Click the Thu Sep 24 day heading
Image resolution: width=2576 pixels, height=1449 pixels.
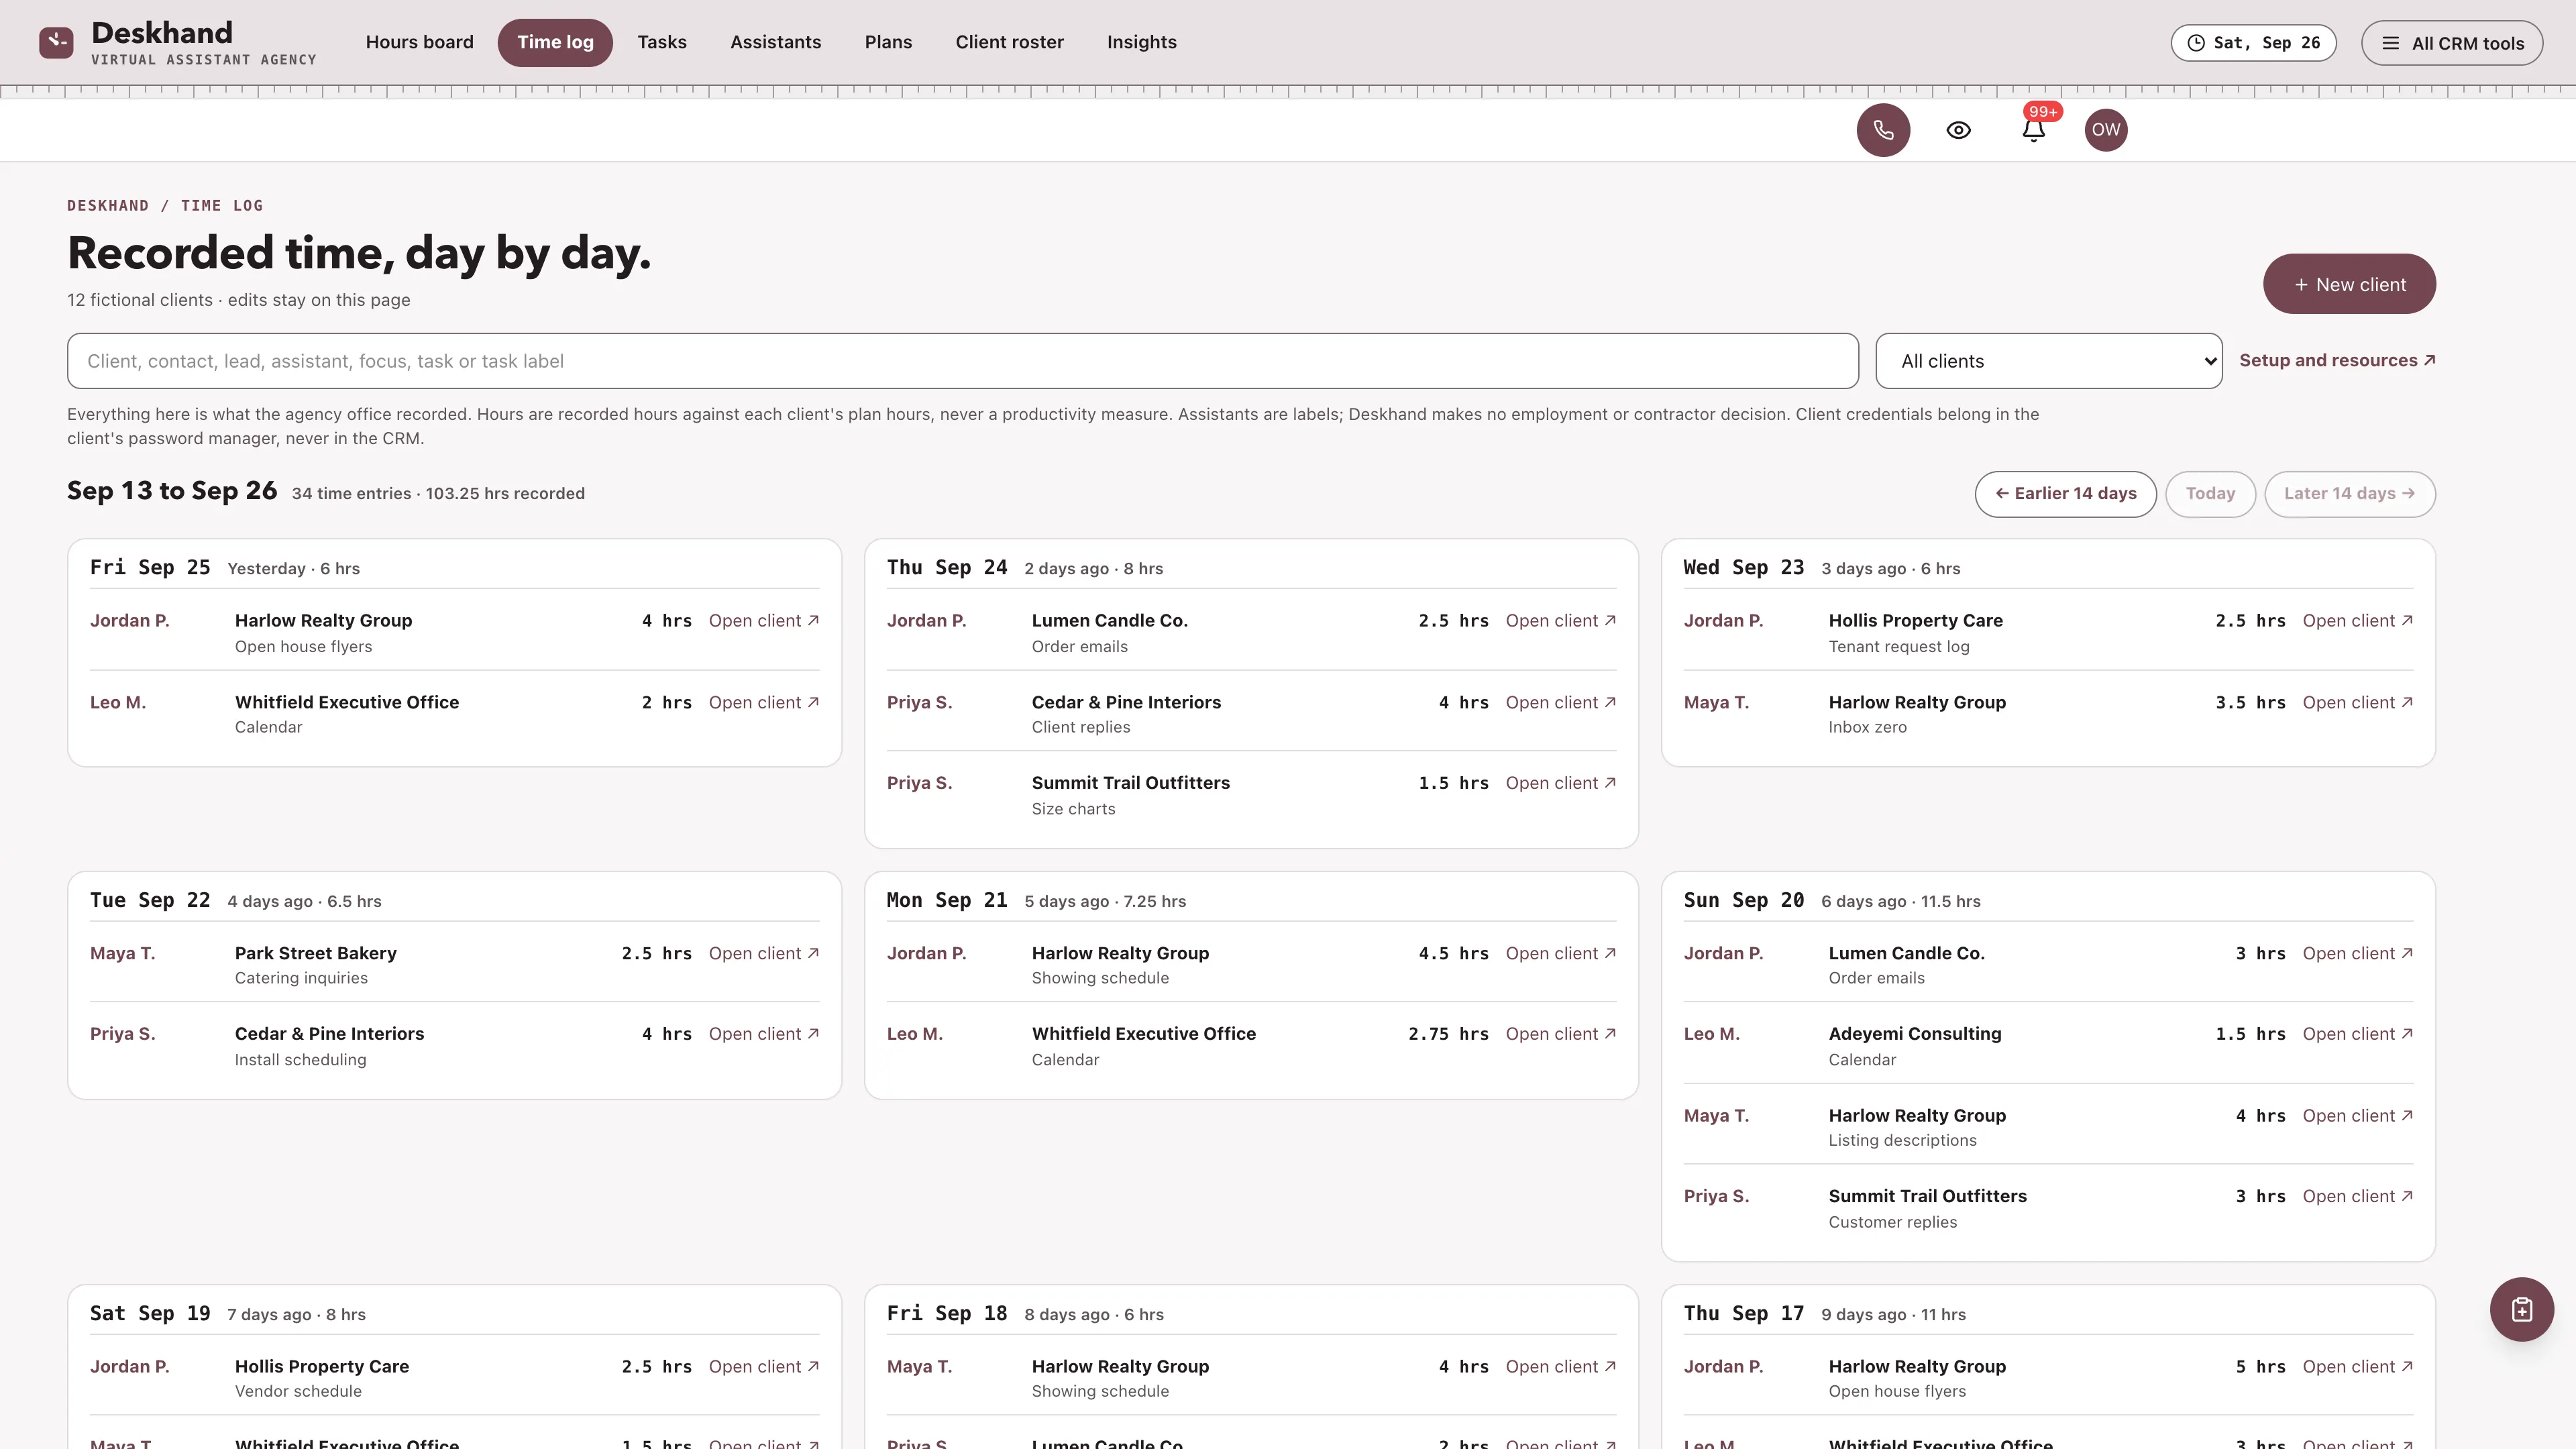946,567
